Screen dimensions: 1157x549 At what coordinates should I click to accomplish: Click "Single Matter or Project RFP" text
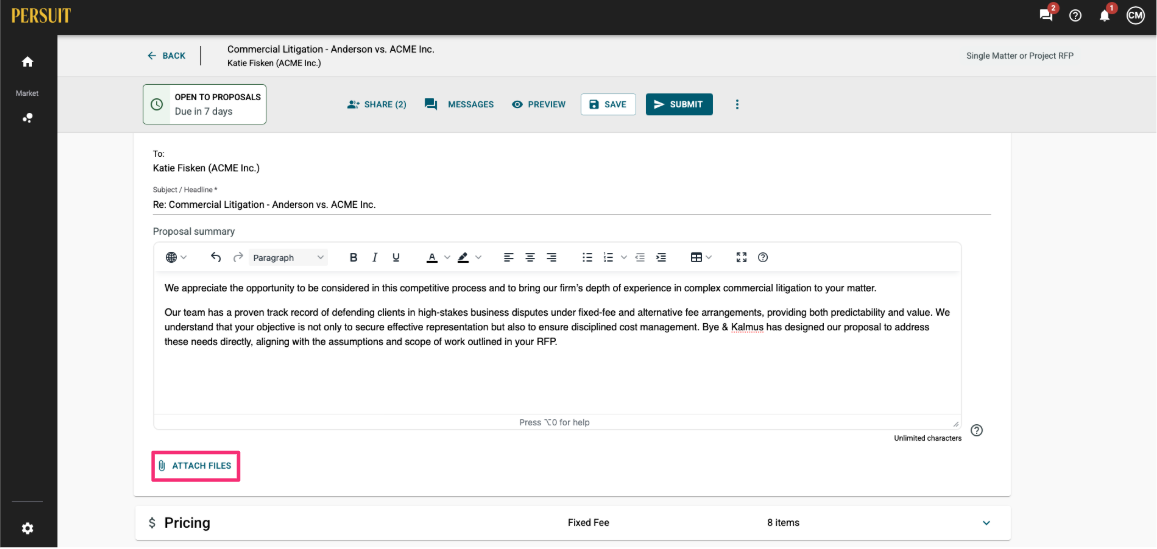point(1020,55)
